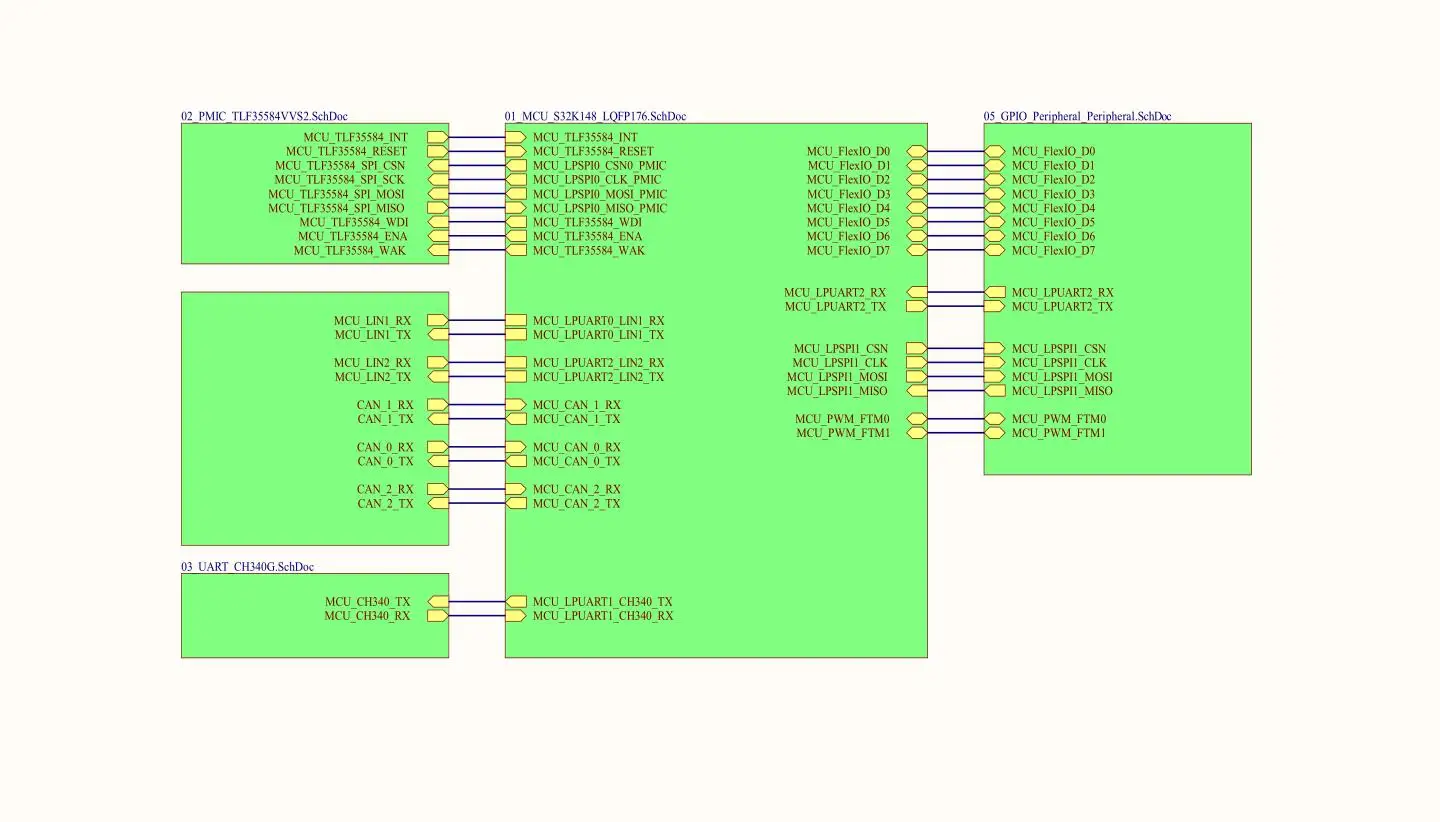
Task: Click the 05_GPIO_Peripheral_Peripheral.SchDoc file name
Action: point(1077,117)
